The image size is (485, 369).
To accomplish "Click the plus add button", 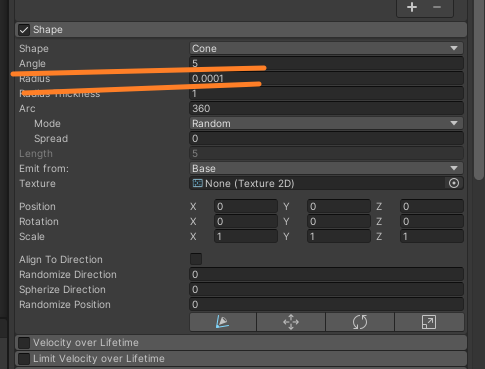I will click(x=412, y=7).
